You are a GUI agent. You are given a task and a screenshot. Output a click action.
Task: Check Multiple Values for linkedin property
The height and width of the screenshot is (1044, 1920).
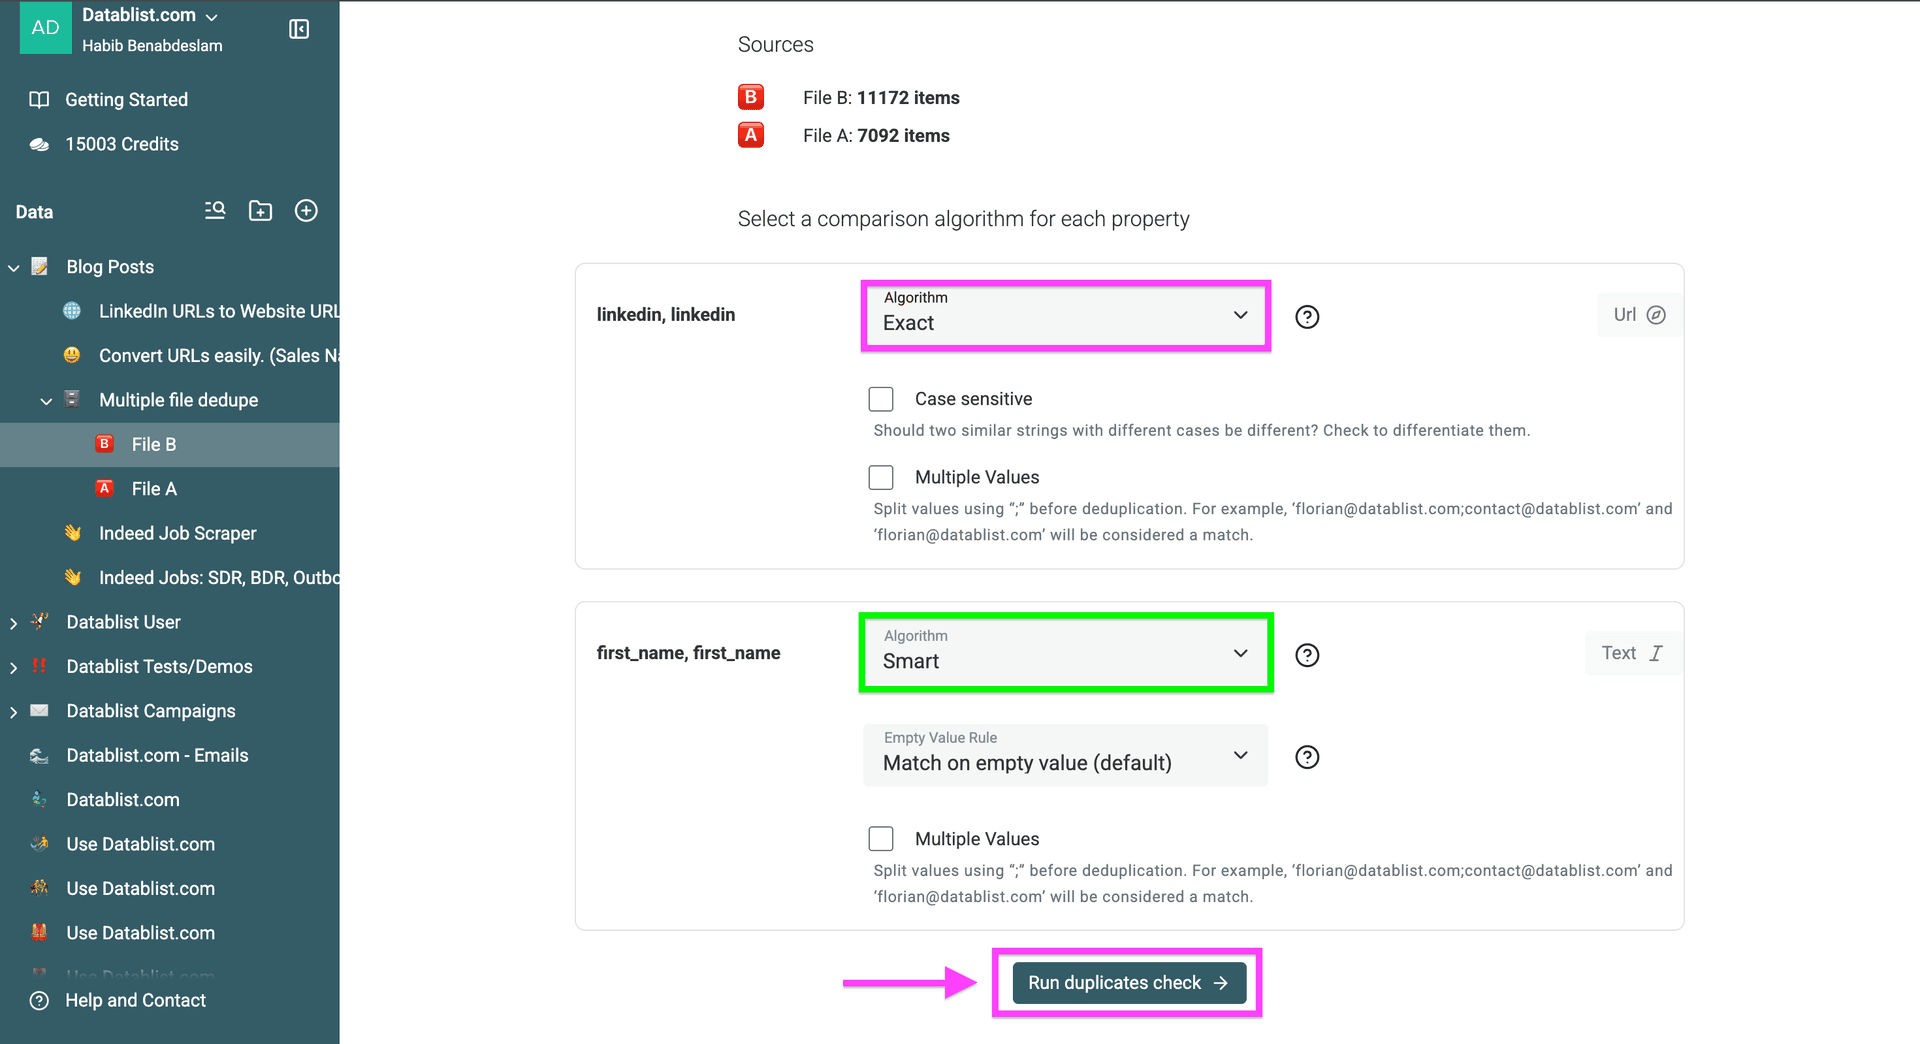[881, 477]
